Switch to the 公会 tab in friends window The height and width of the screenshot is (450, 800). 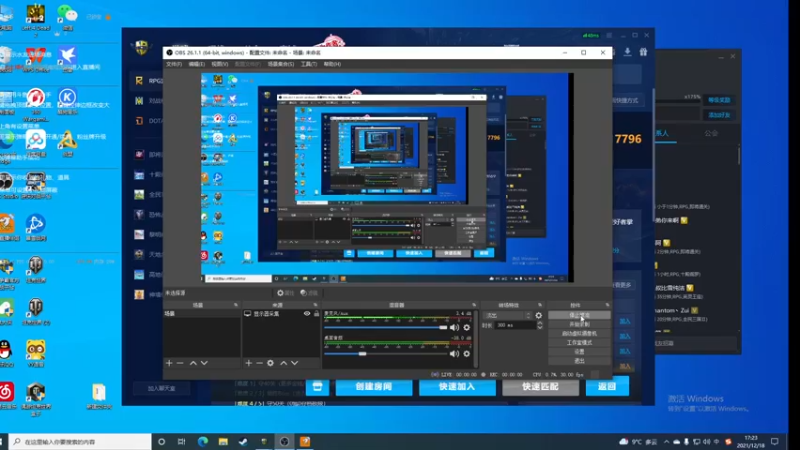(x=711, y=133)
